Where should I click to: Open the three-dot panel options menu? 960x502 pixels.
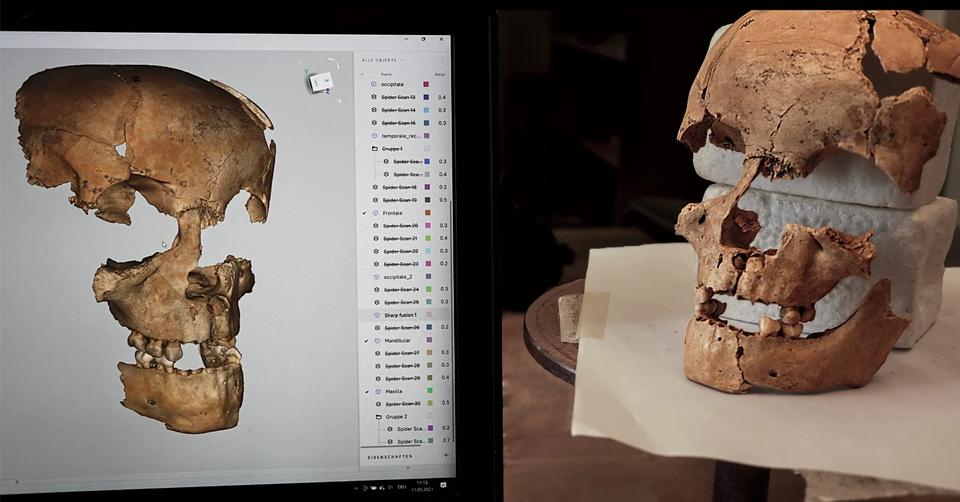coord(443,60)
